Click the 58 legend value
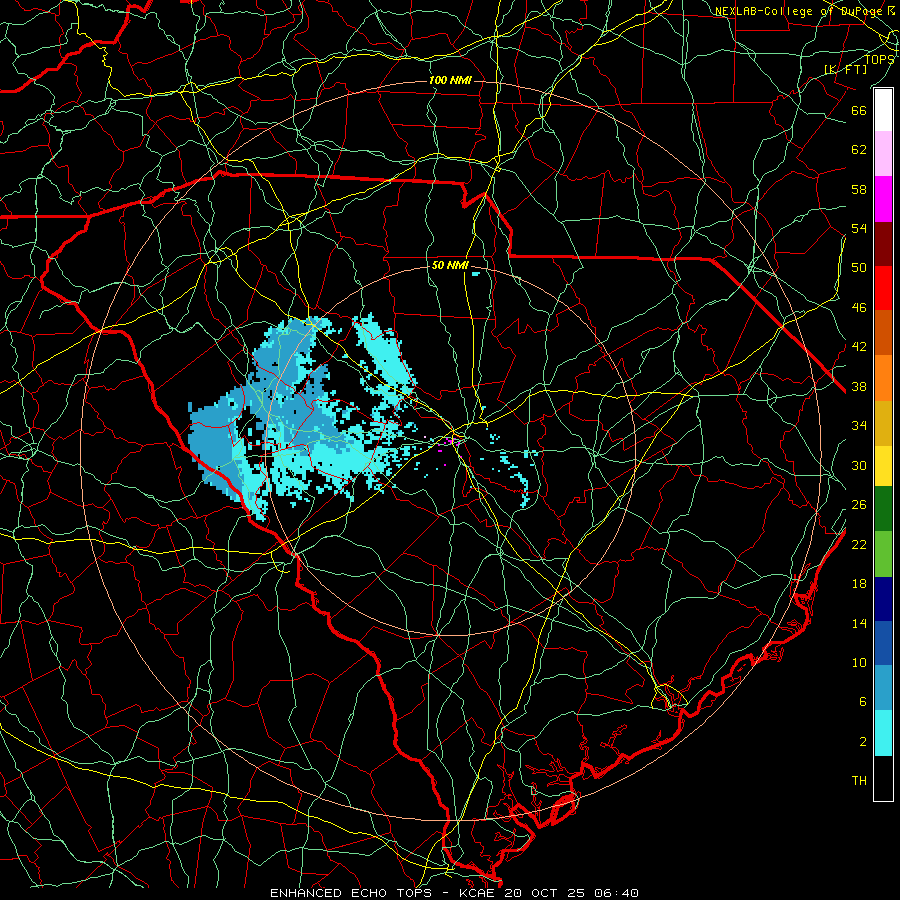 pos(859,189)
